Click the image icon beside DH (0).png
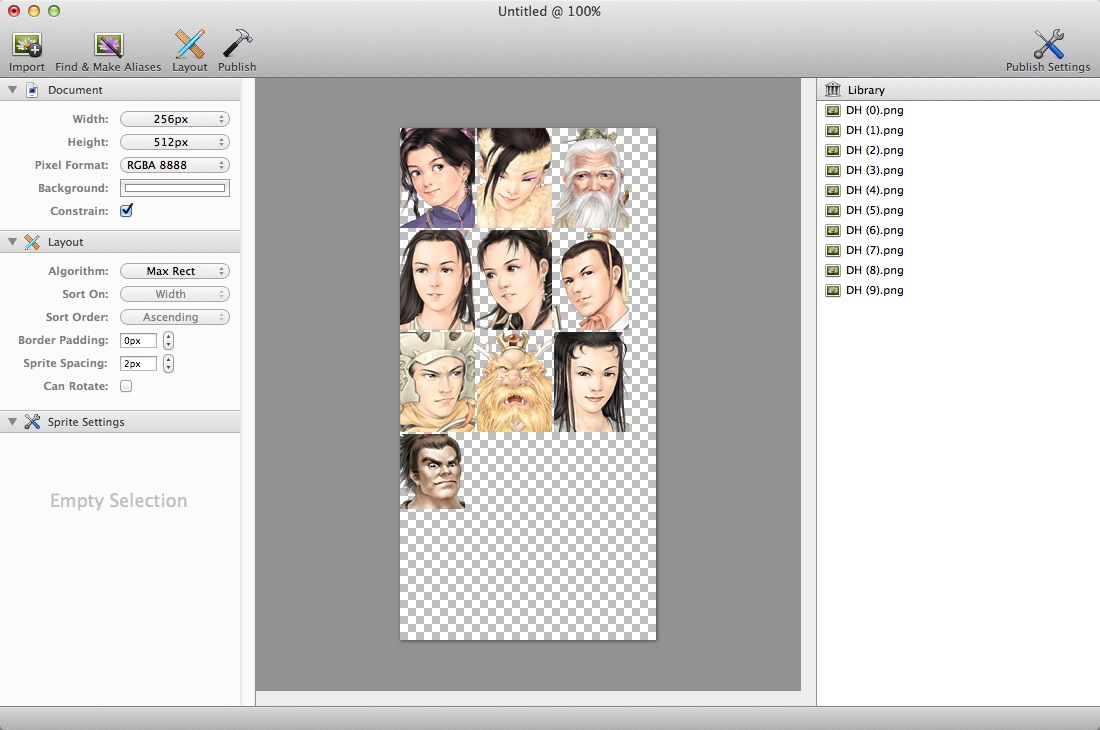The image size is (1100, 730). coord(833,110)
